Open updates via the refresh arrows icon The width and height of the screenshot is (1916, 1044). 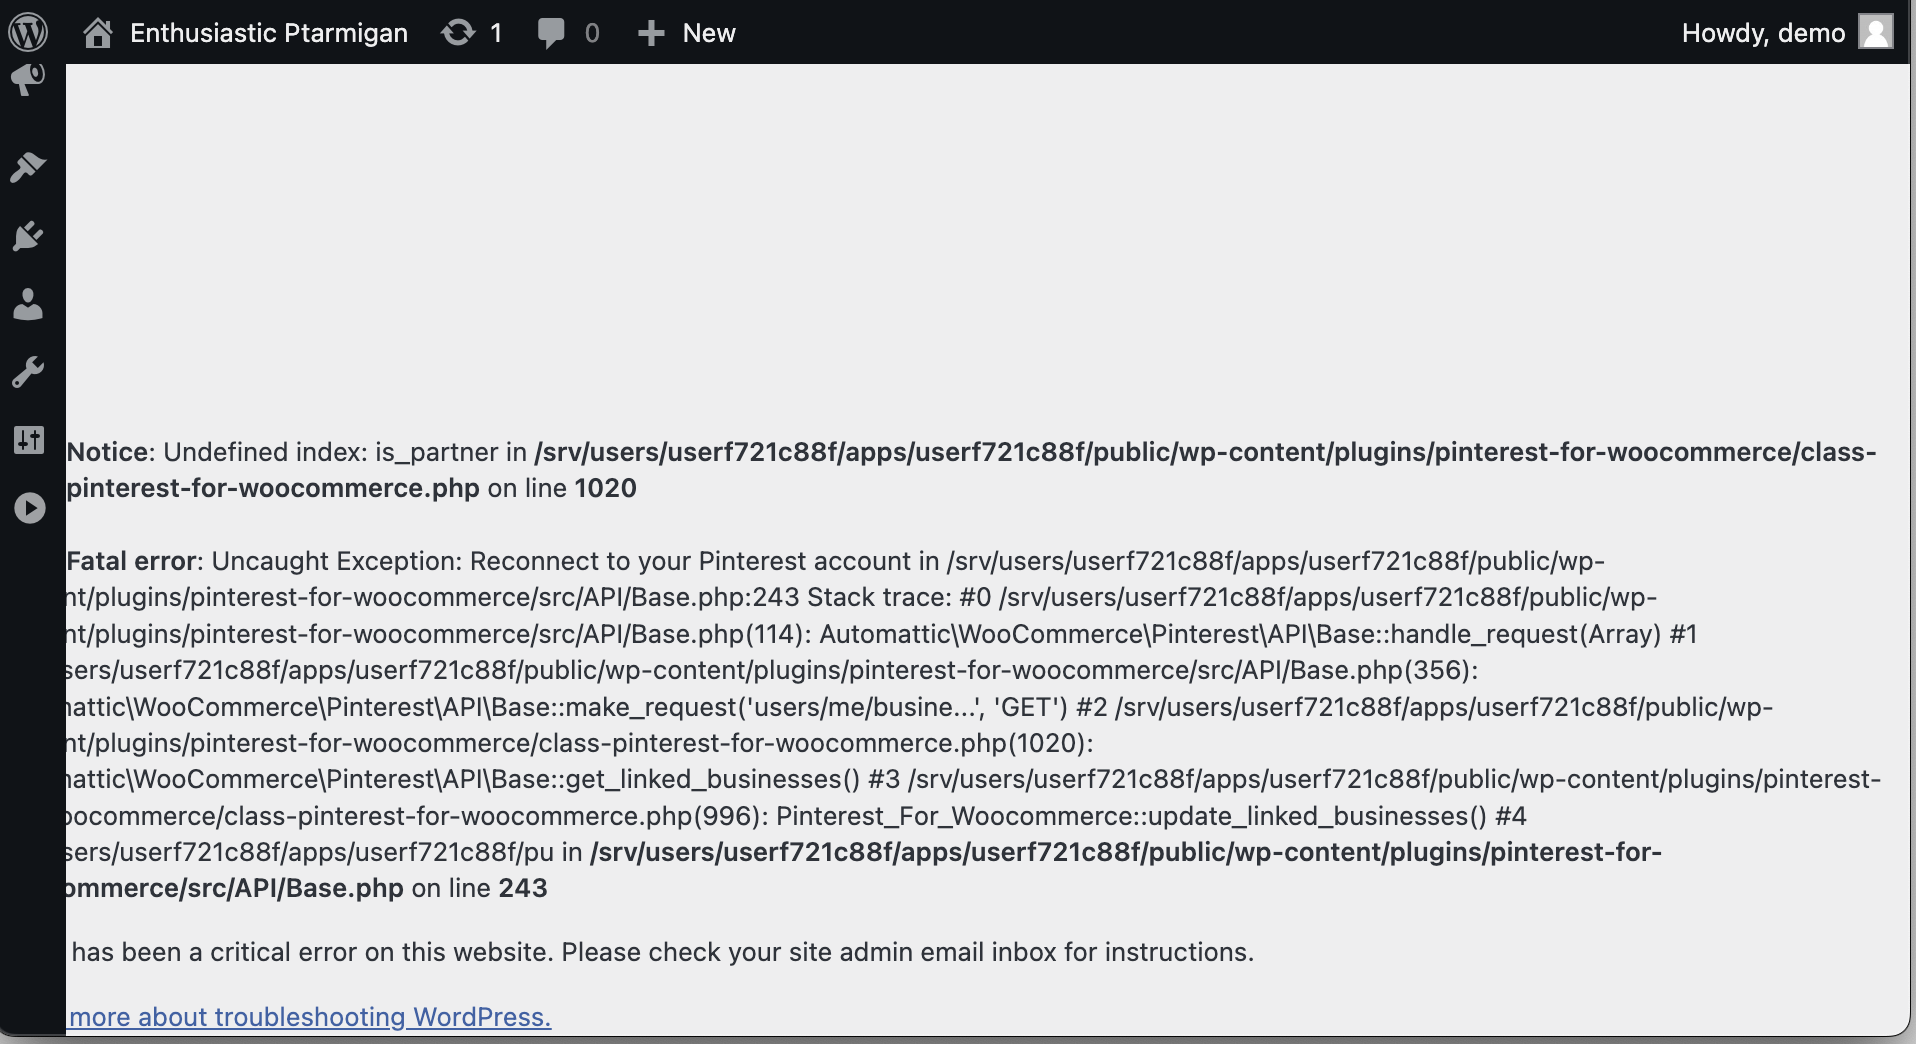coord(458,31)
